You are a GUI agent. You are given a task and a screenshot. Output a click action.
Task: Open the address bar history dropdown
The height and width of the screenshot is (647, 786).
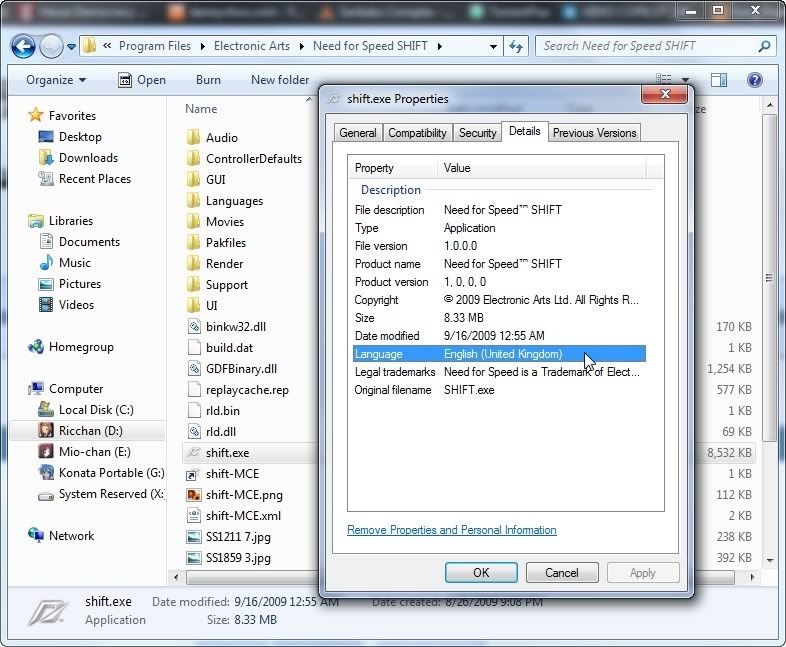(493, 46)
